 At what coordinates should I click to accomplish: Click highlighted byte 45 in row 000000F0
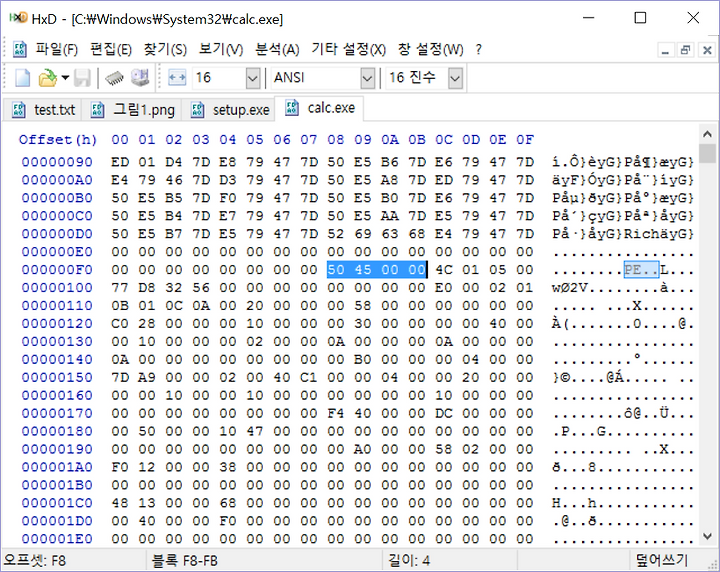pyautogui.click(x=363, y=269)
